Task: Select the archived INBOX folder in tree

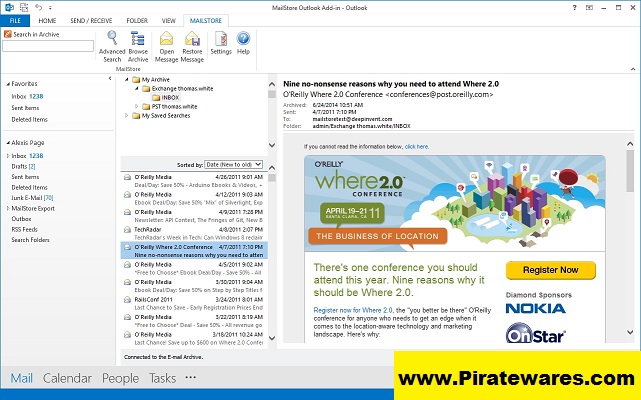Action: point(171,97)
